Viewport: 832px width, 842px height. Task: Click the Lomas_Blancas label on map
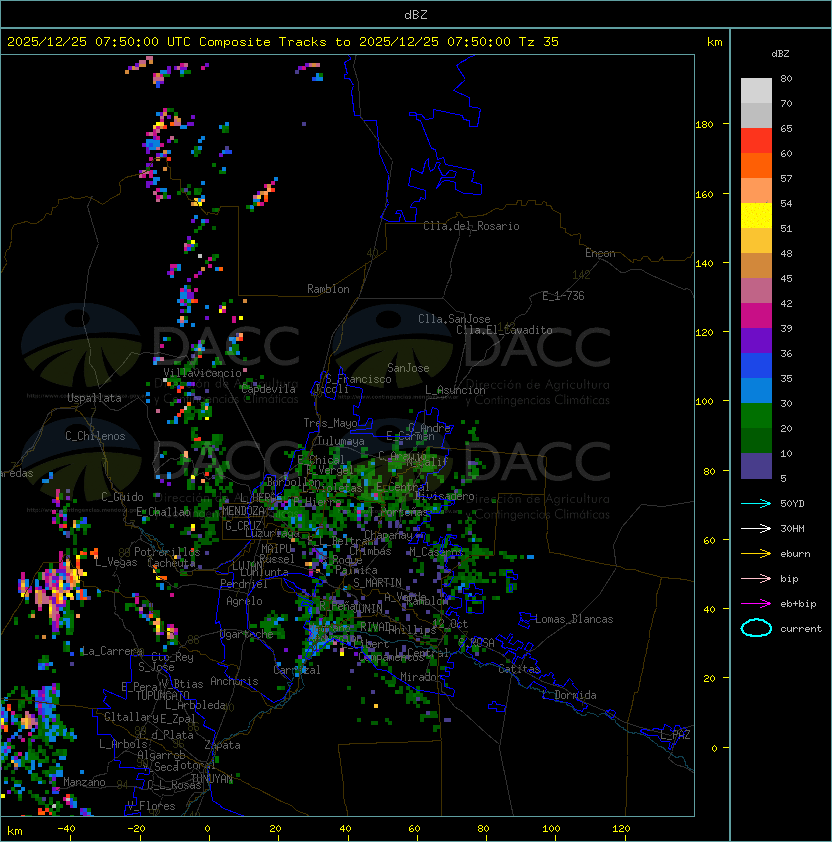(x=574, y=619)
